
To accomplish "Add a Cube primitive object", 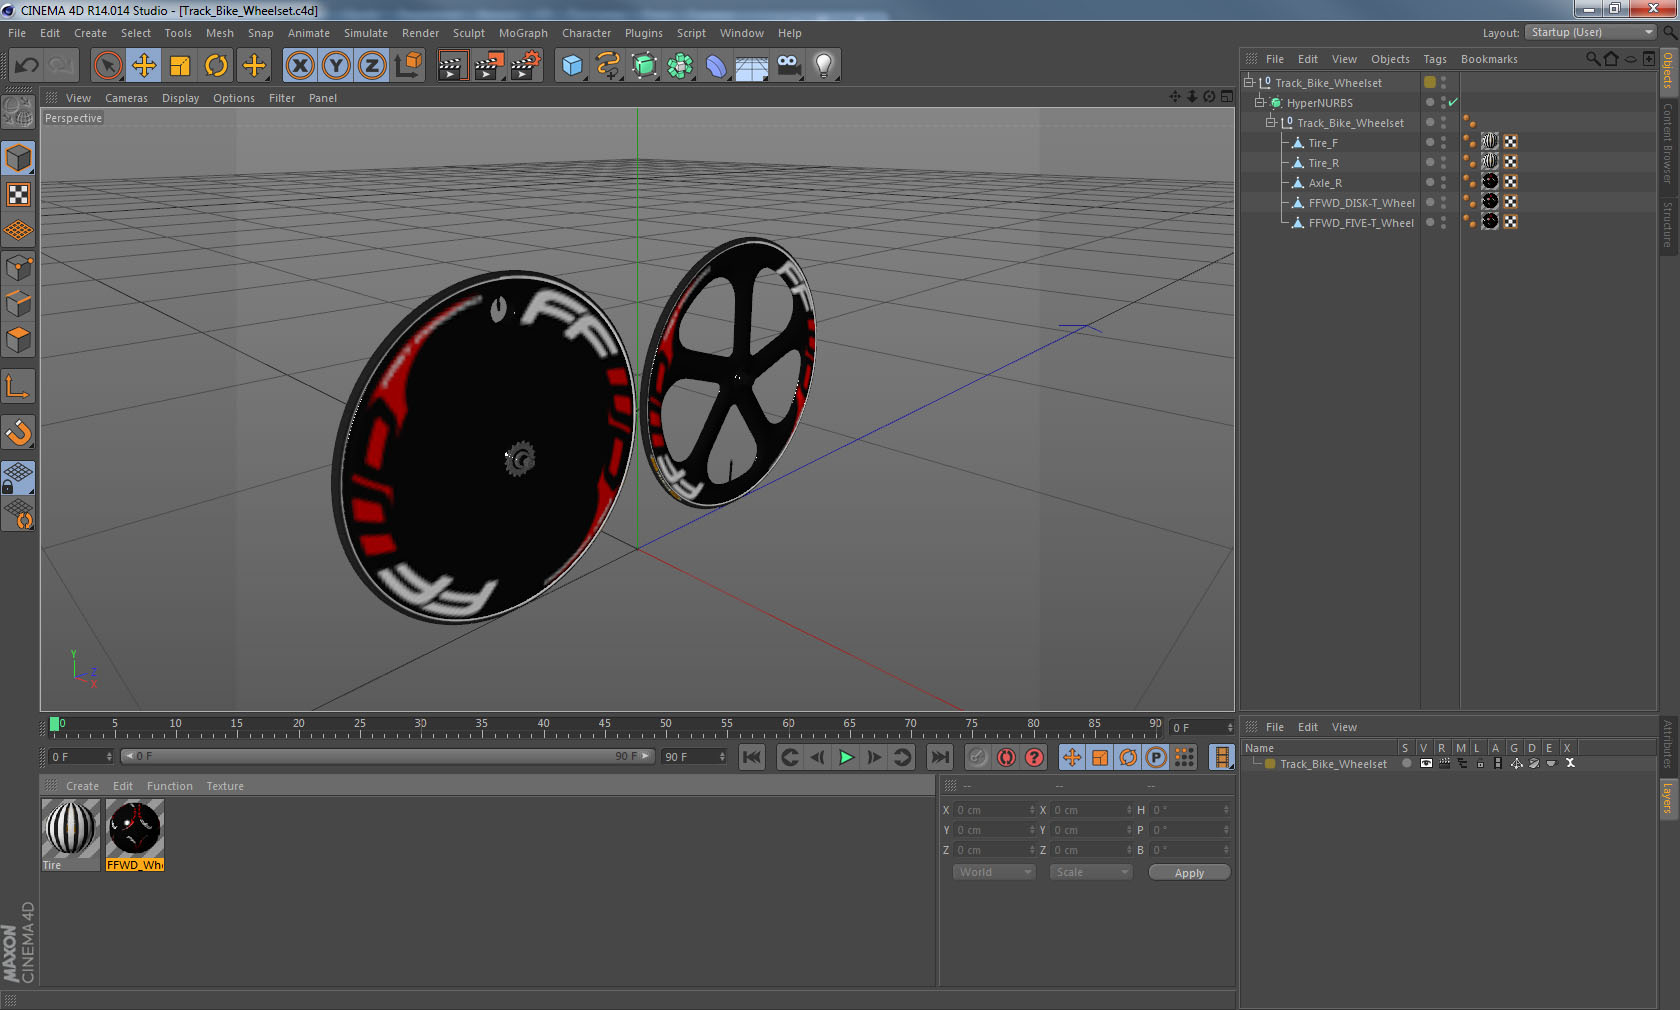I will tap(572, 66).
